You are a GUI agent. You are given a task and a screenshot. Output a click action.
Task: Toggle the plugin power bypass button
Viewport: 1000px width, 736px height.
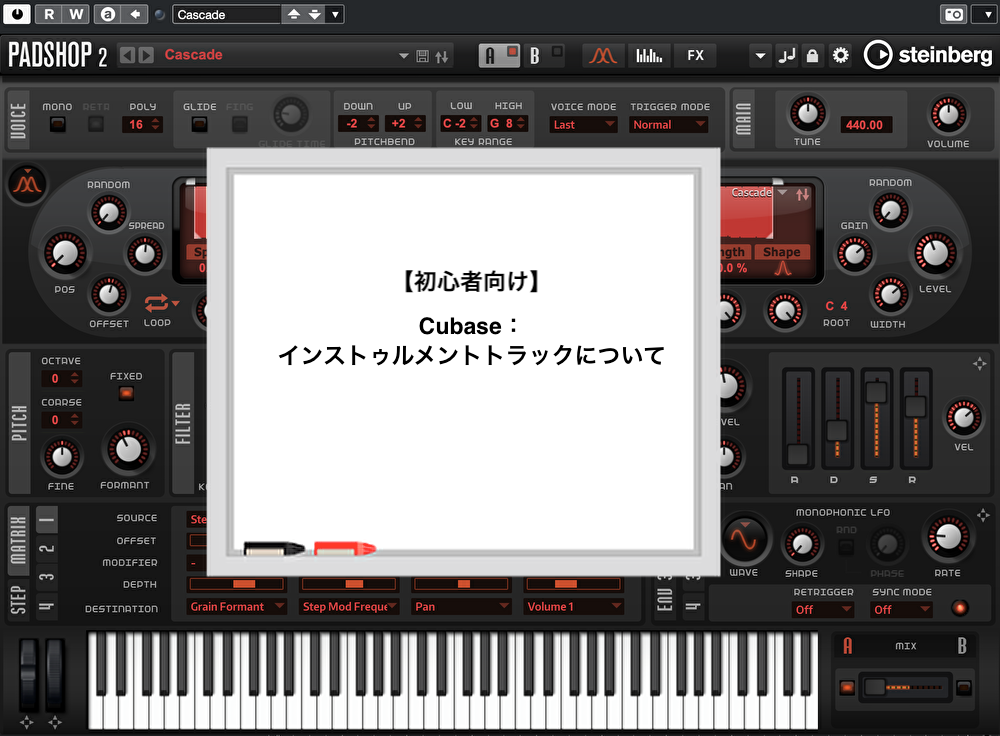pos(17,14)
